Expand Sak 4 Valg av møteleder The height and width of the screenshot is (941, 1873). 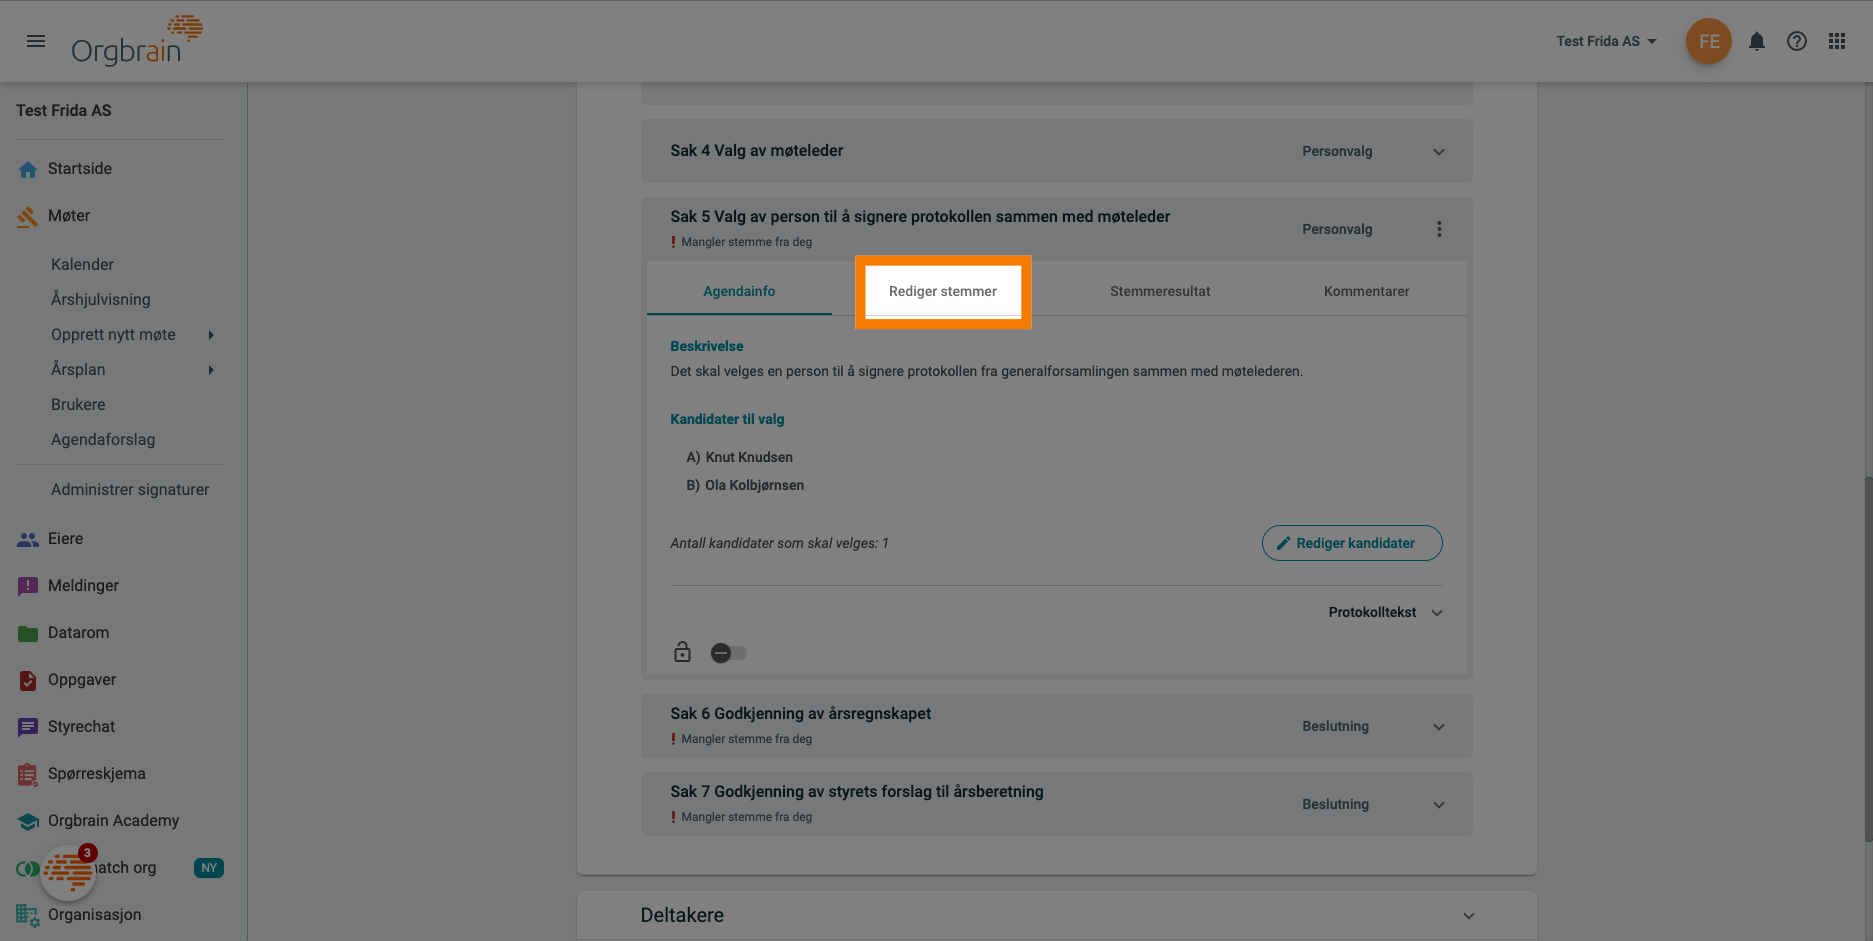pyautogui.click(x=1439, y=152)
